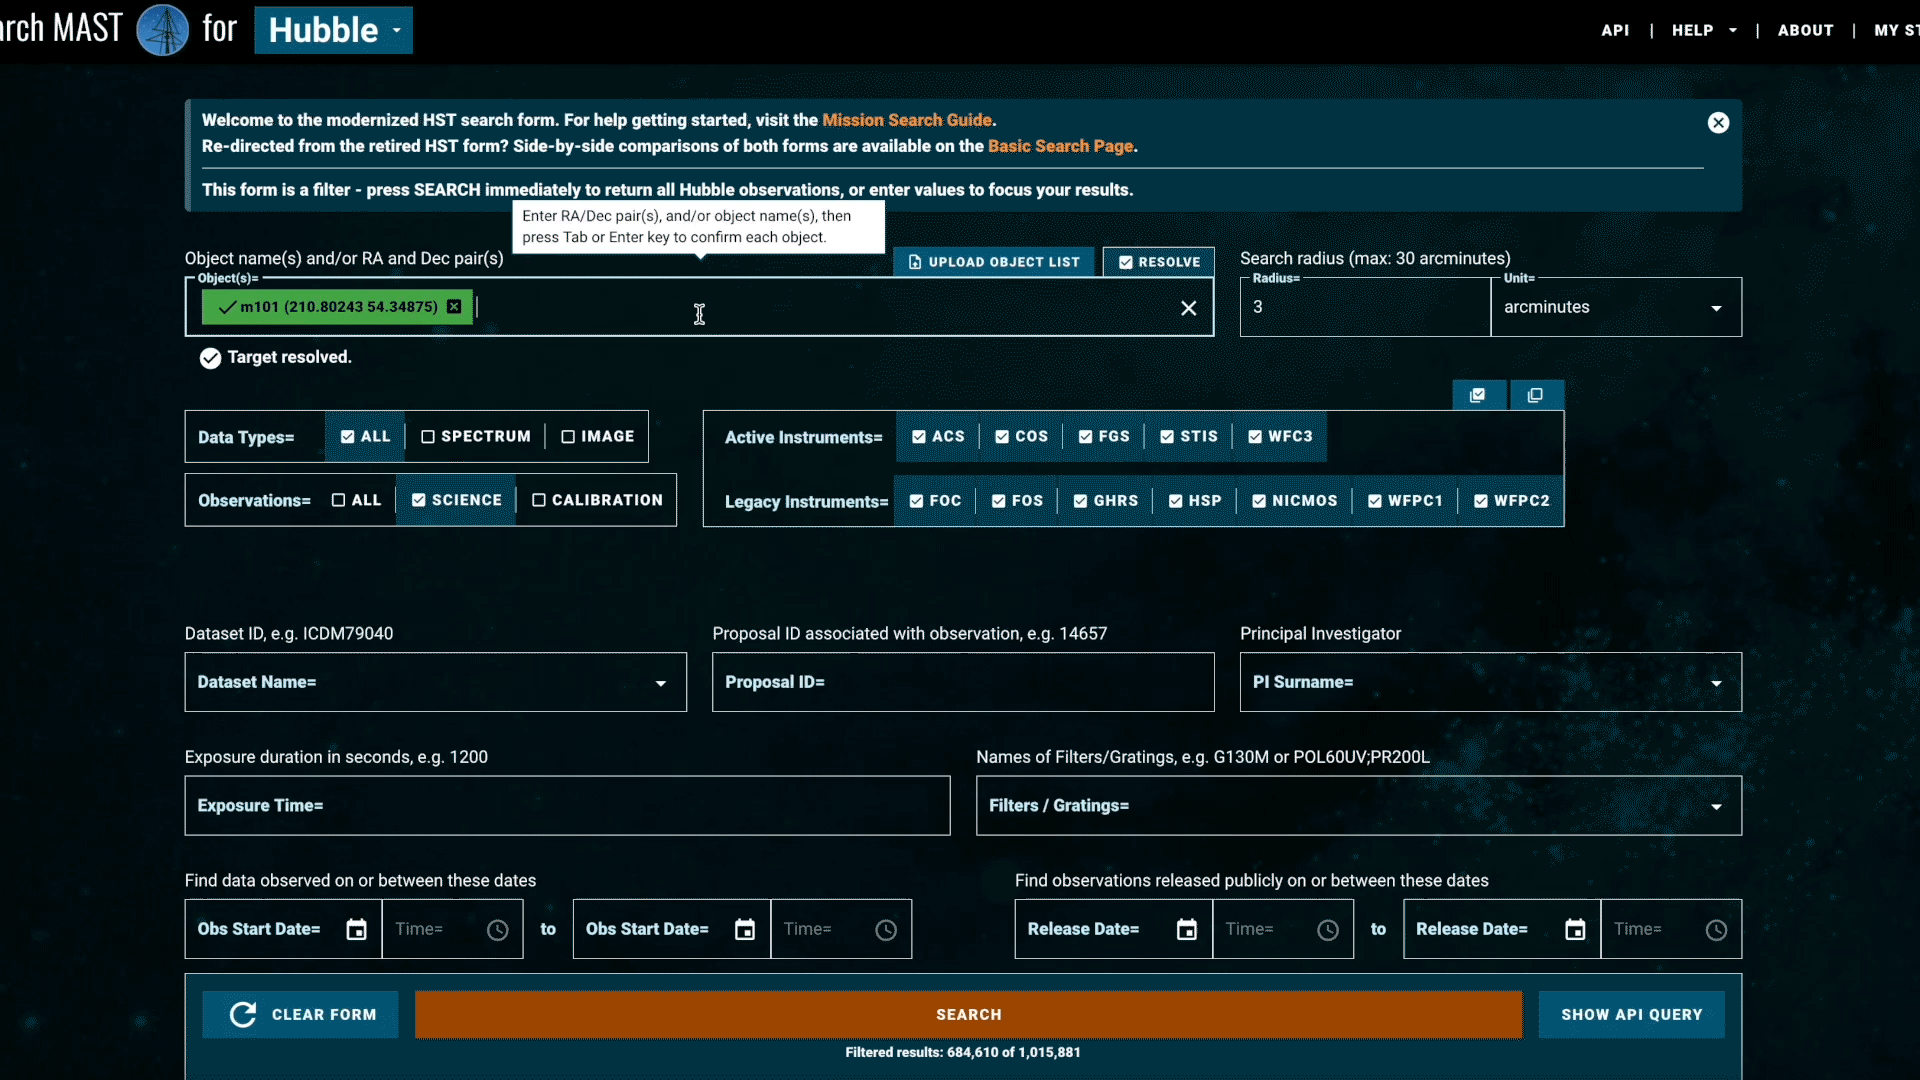Click in the Exposure Time field
The height and width of the screenshot is (1080, 1920).
coord(567,806)
